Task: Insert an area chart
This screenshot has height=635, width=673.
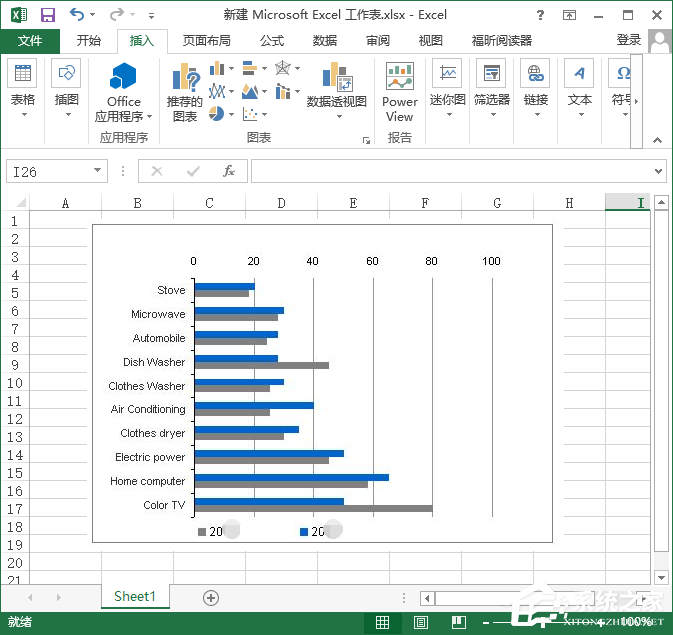Action: pos(250,91)
